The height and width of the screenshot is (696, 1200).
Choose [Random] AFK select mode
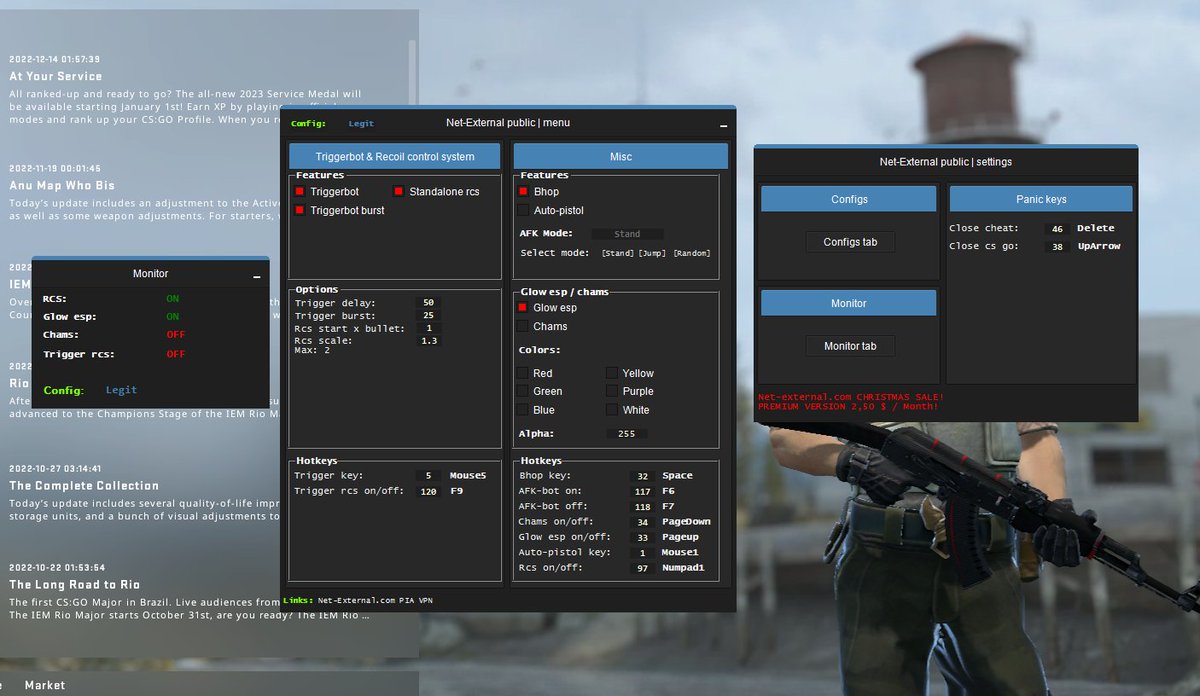coord(692,253)
